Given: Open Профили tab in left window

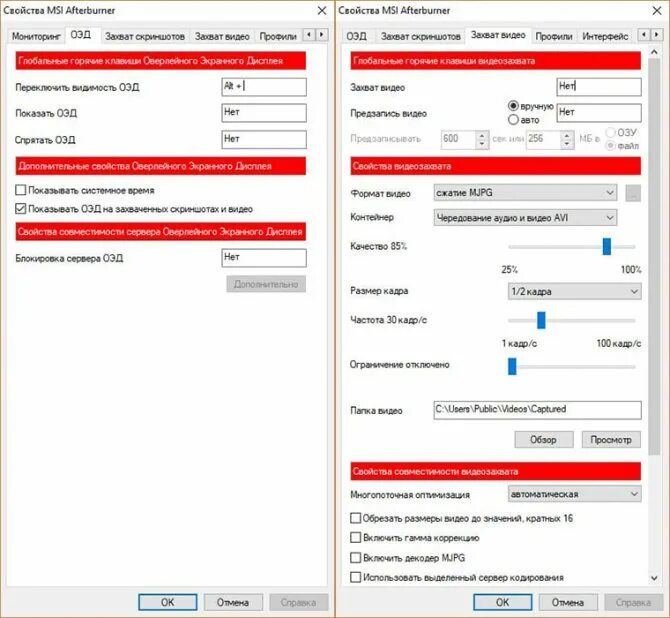Looking at the screenshot, I should [x=278, y=36].
